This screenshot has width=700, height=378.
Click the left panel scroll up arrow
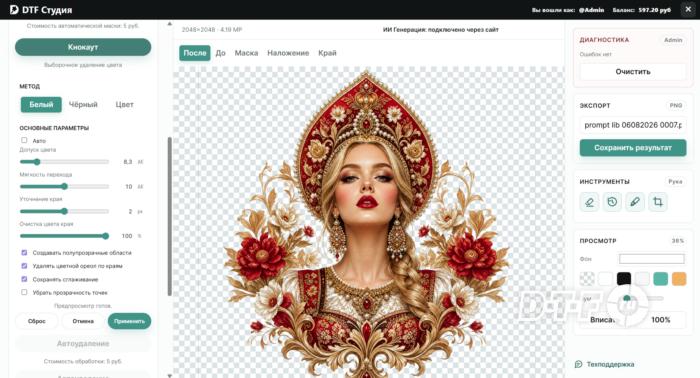pos(170,24)
